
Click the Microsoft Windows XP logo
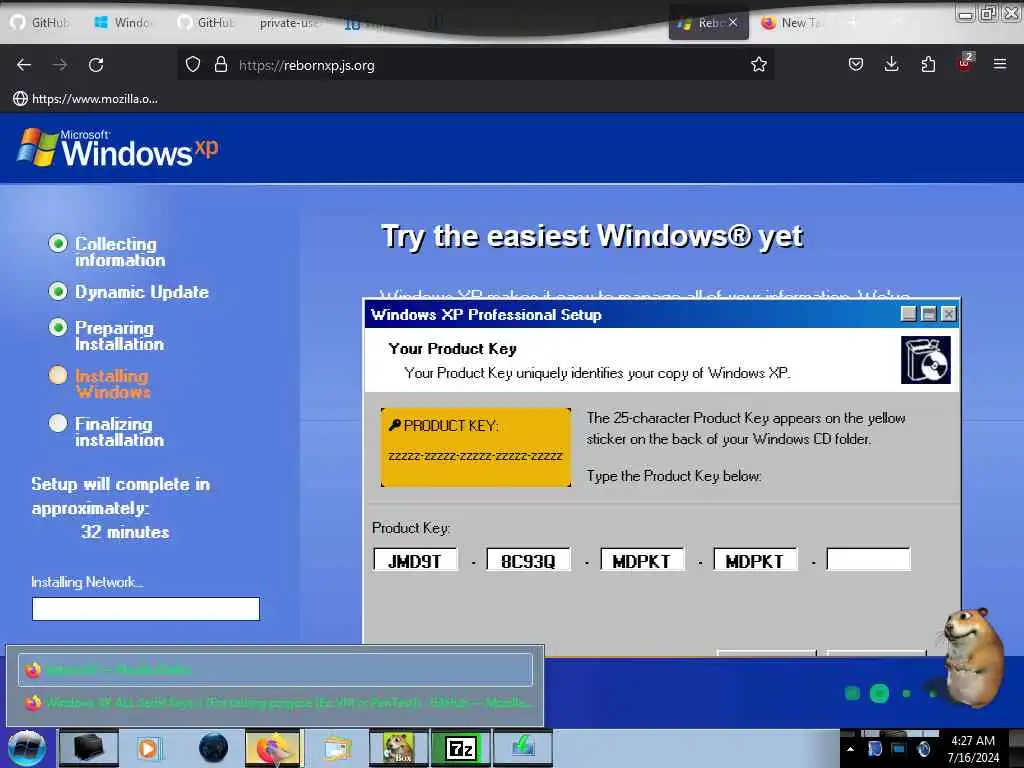[x=118, y=148]
